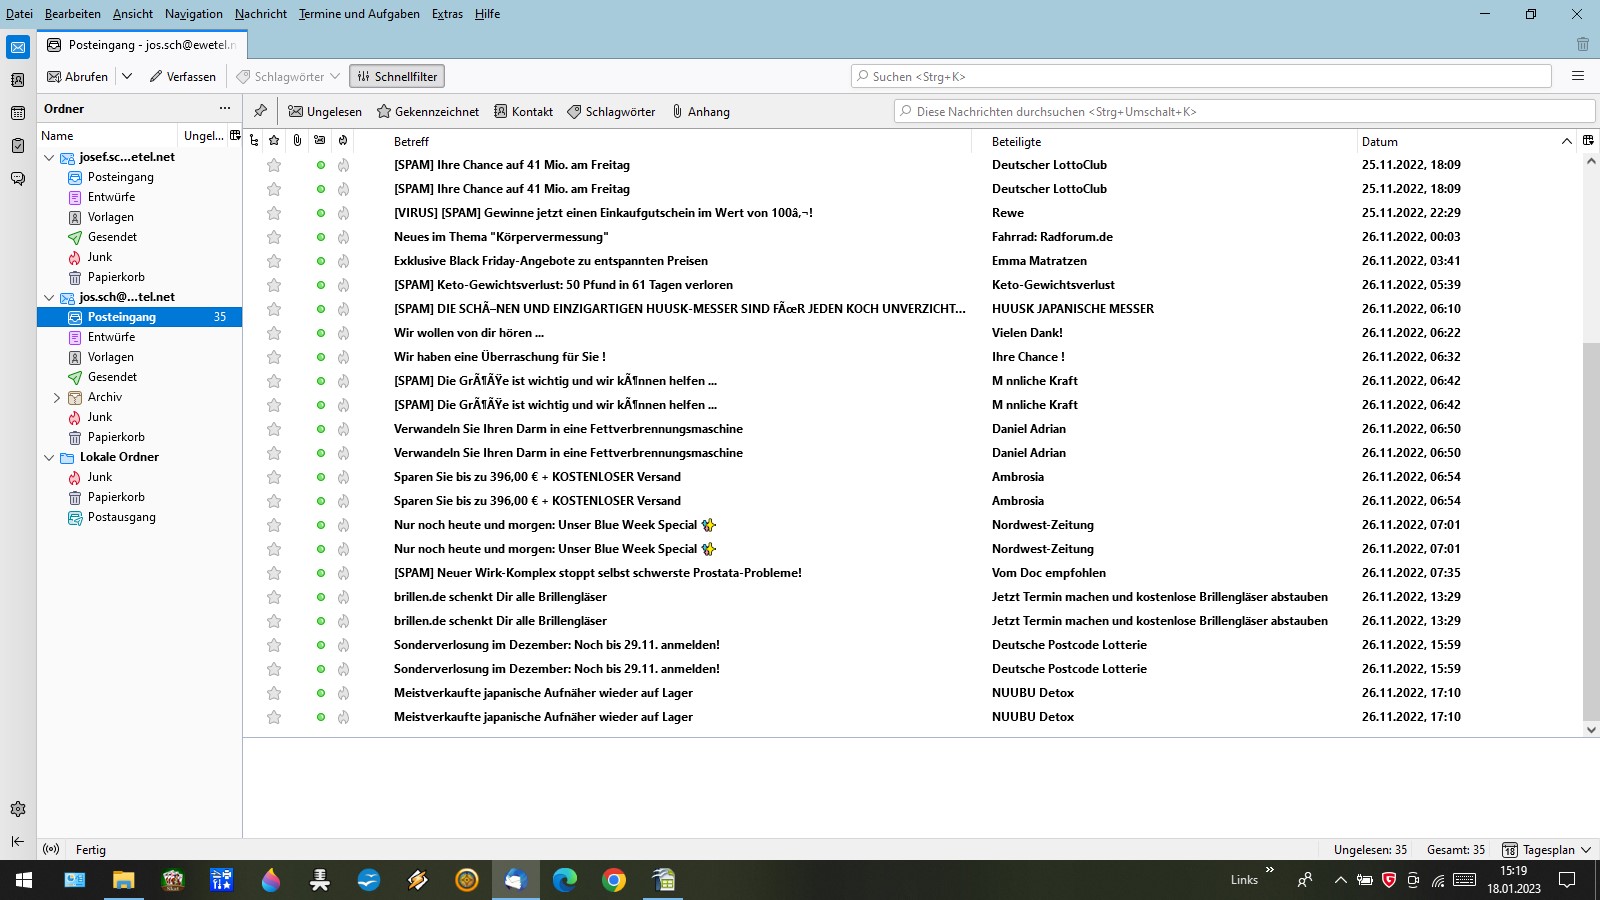
Task: Open the Extras menu
Action: pyautogui.click(x=447, y=14)
